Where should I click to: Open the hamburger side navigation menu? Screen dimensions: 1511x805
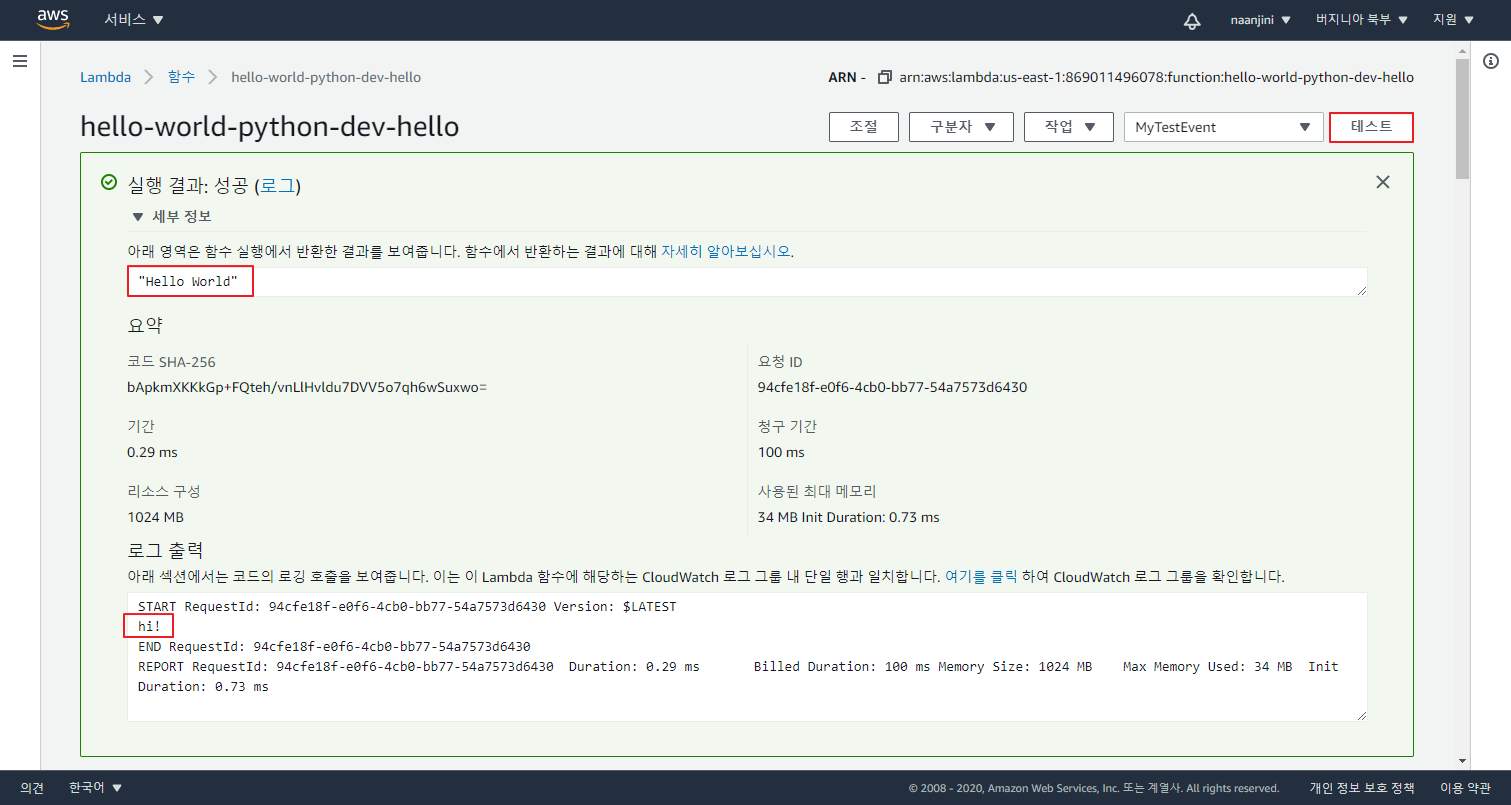(x=19, y=62)
